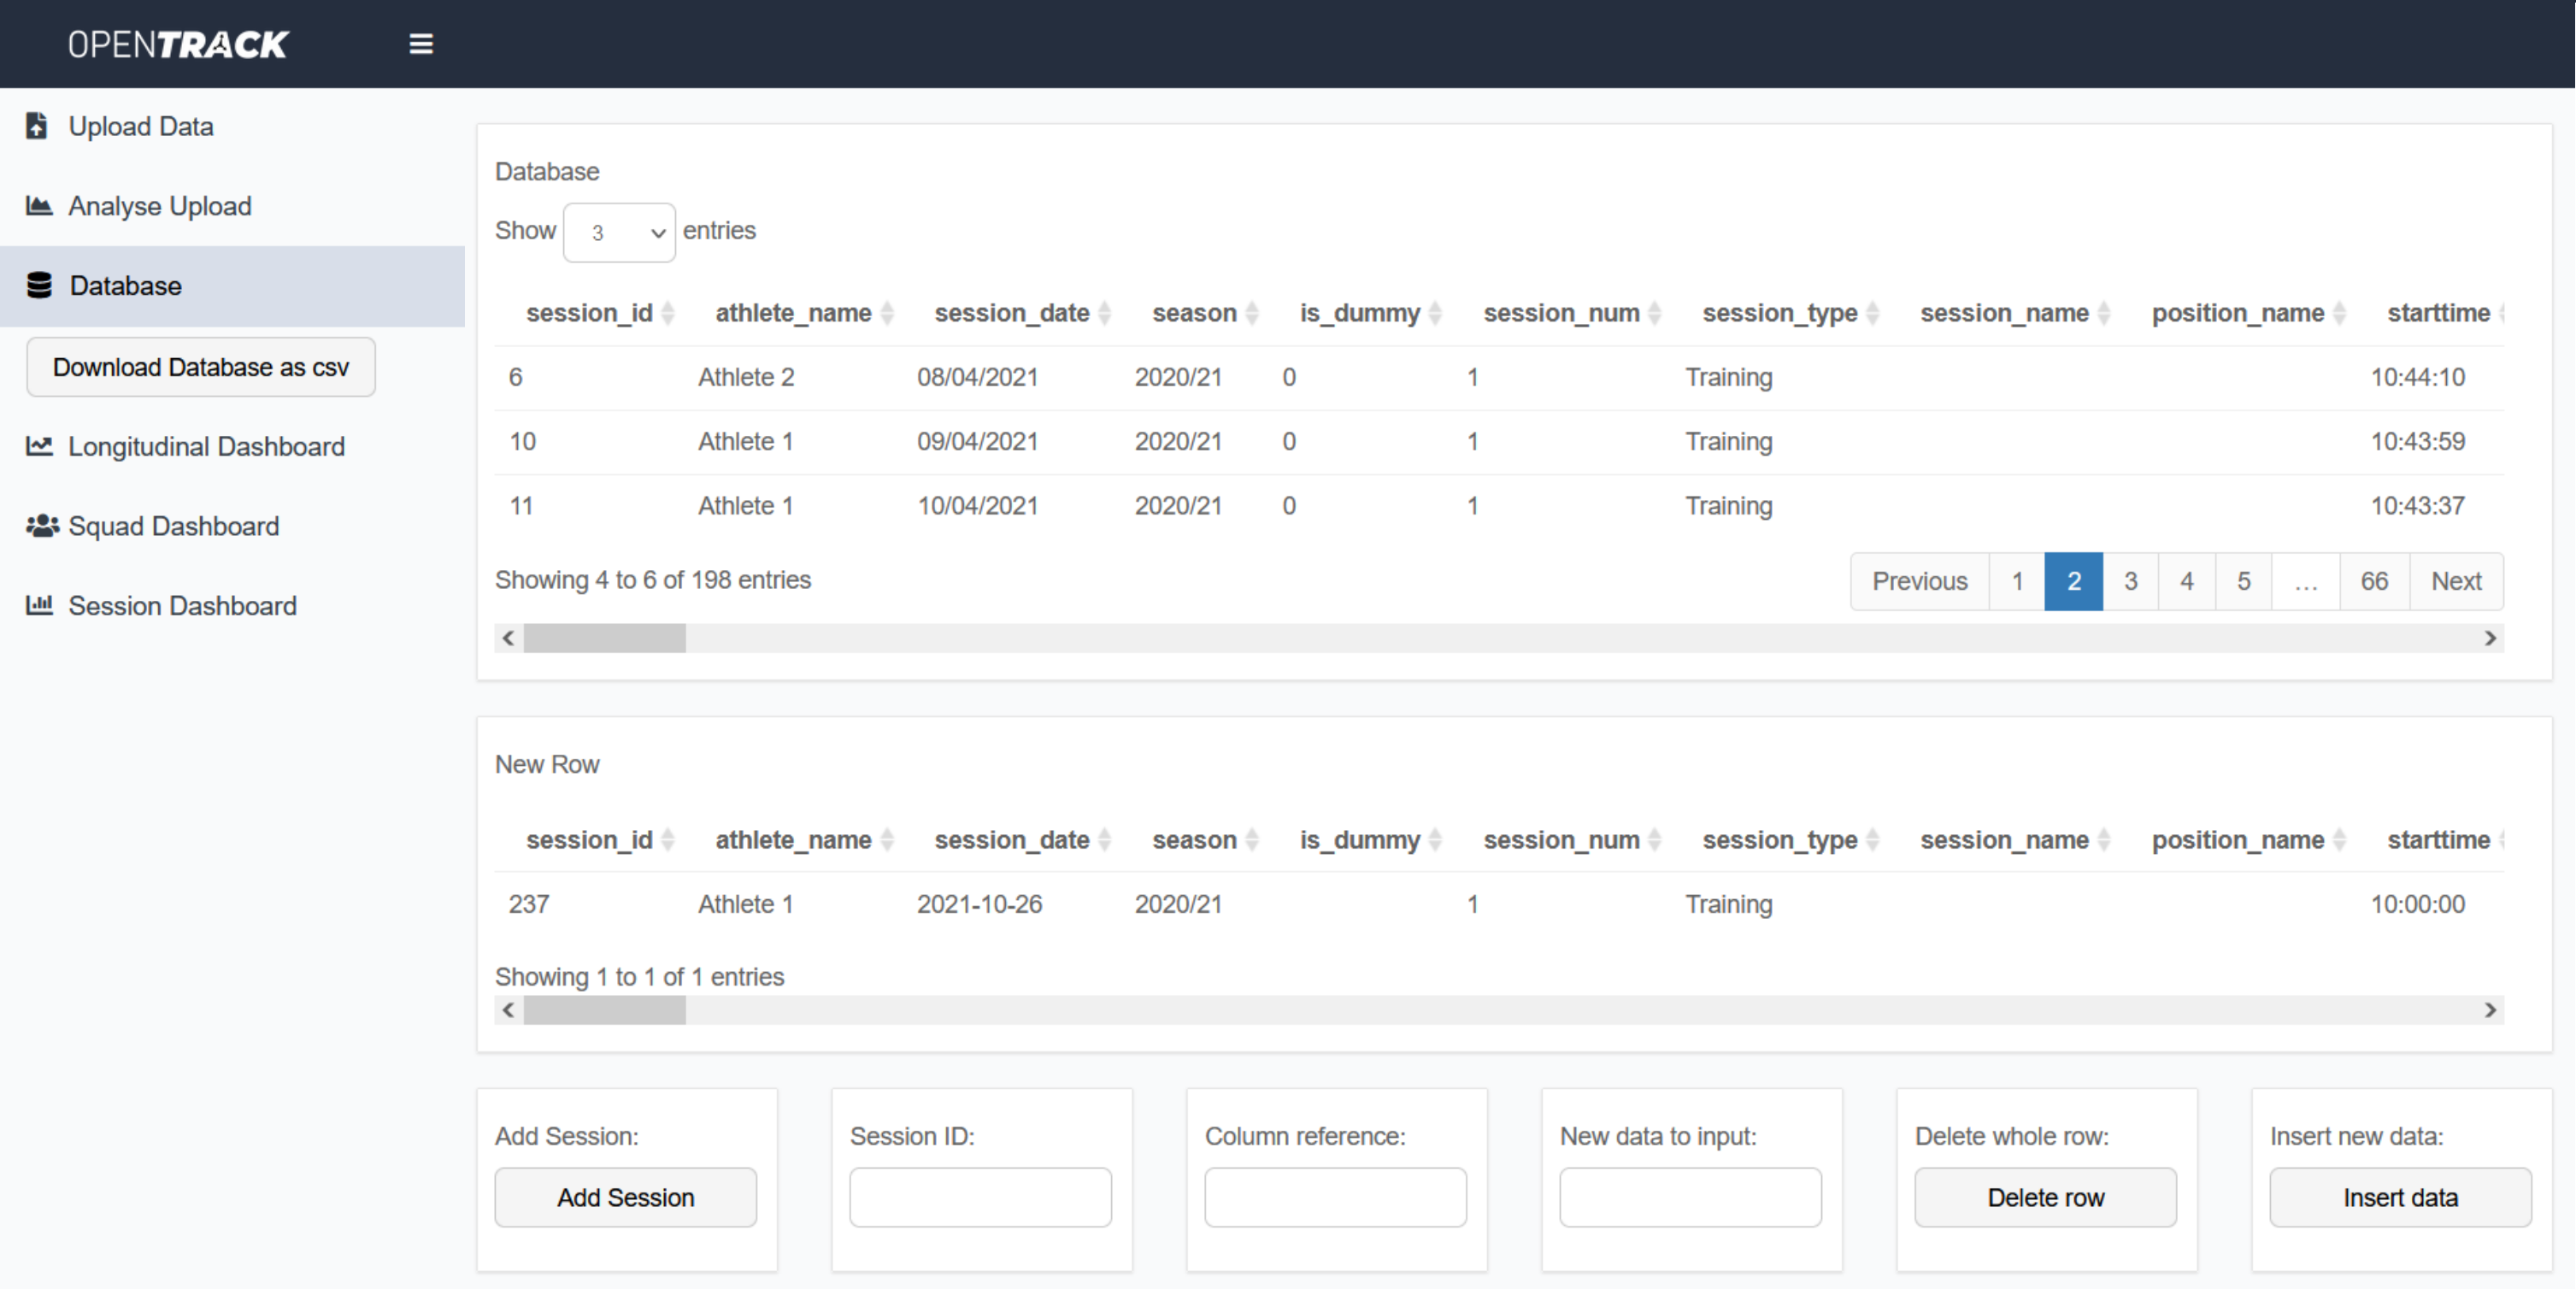
Task: Click Database table horizontal scrollbar right arrow
Action: click(x=2490, y=638)
